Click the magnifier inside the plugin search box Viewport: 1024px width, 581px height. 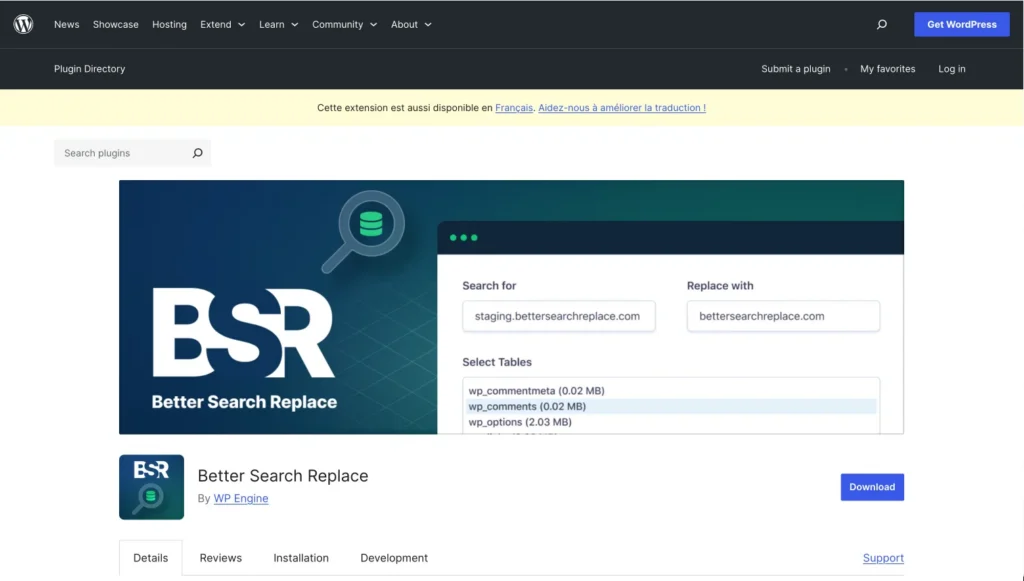[x=197, y=152]
